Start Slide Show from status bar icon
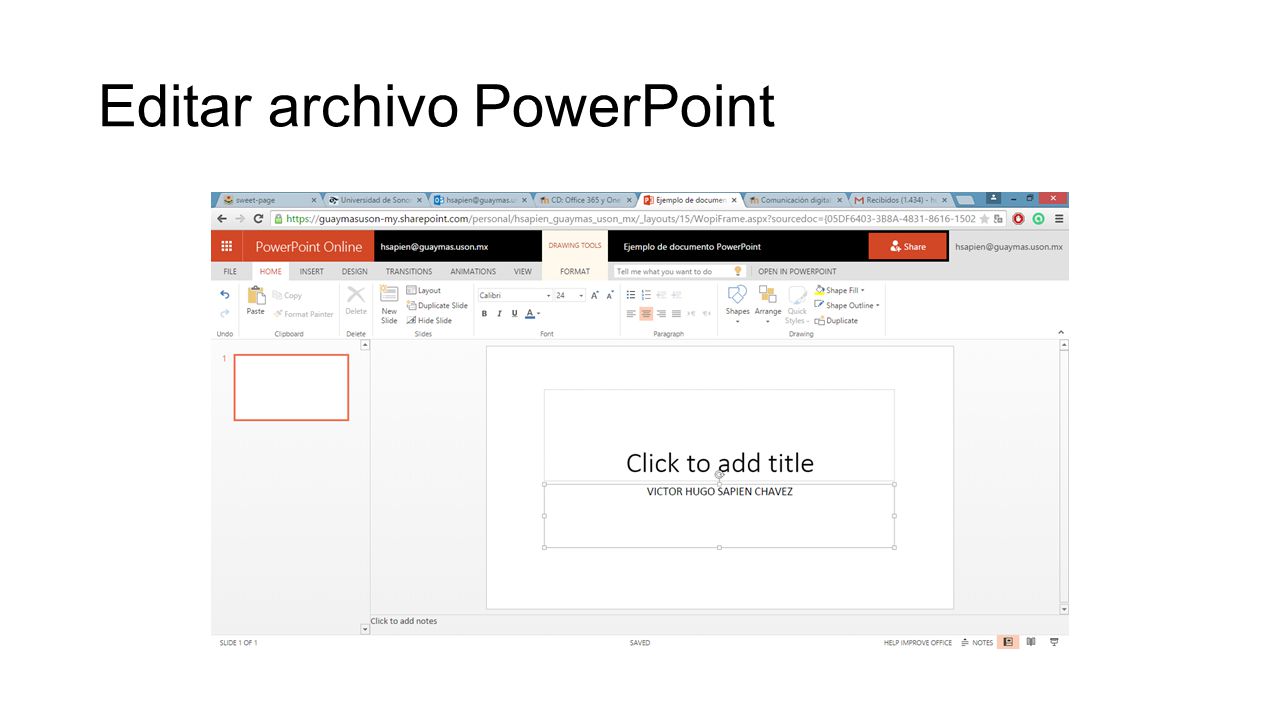Screen dimensions: 1280x720 tap(1054, 642)
